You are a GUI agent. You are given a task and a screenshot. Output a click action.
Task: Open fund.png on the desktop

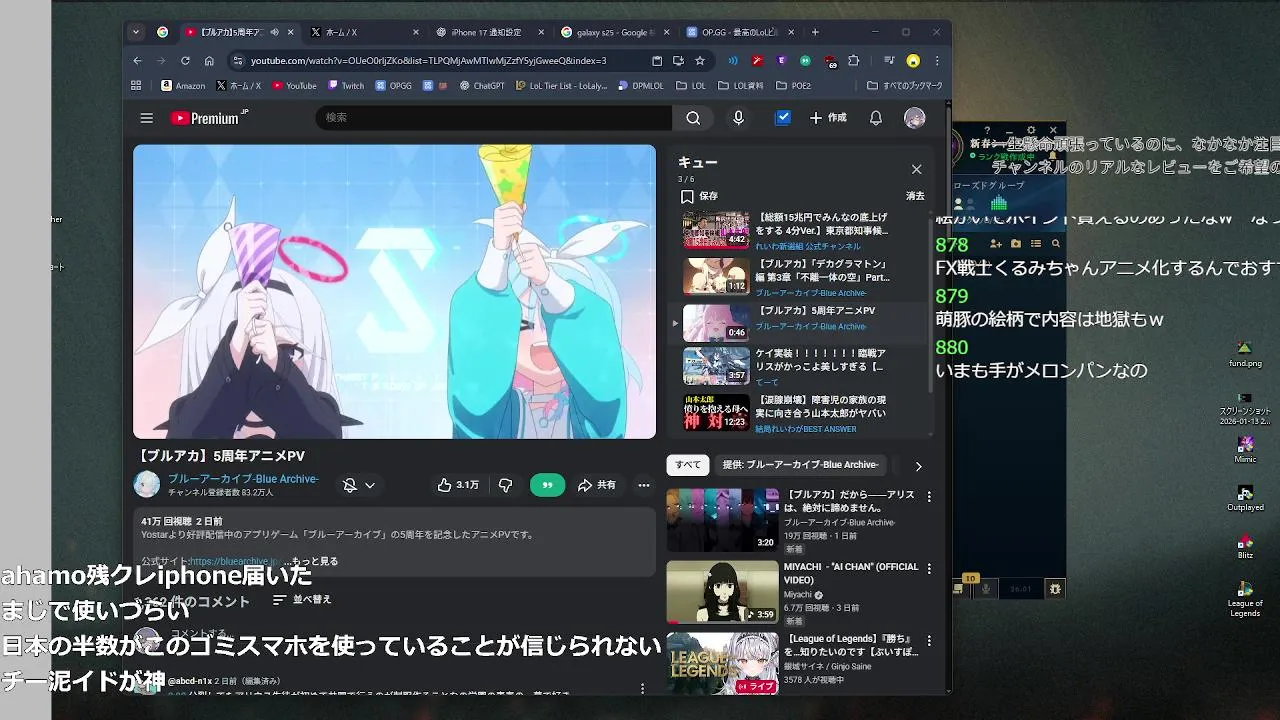[1245, 354]
